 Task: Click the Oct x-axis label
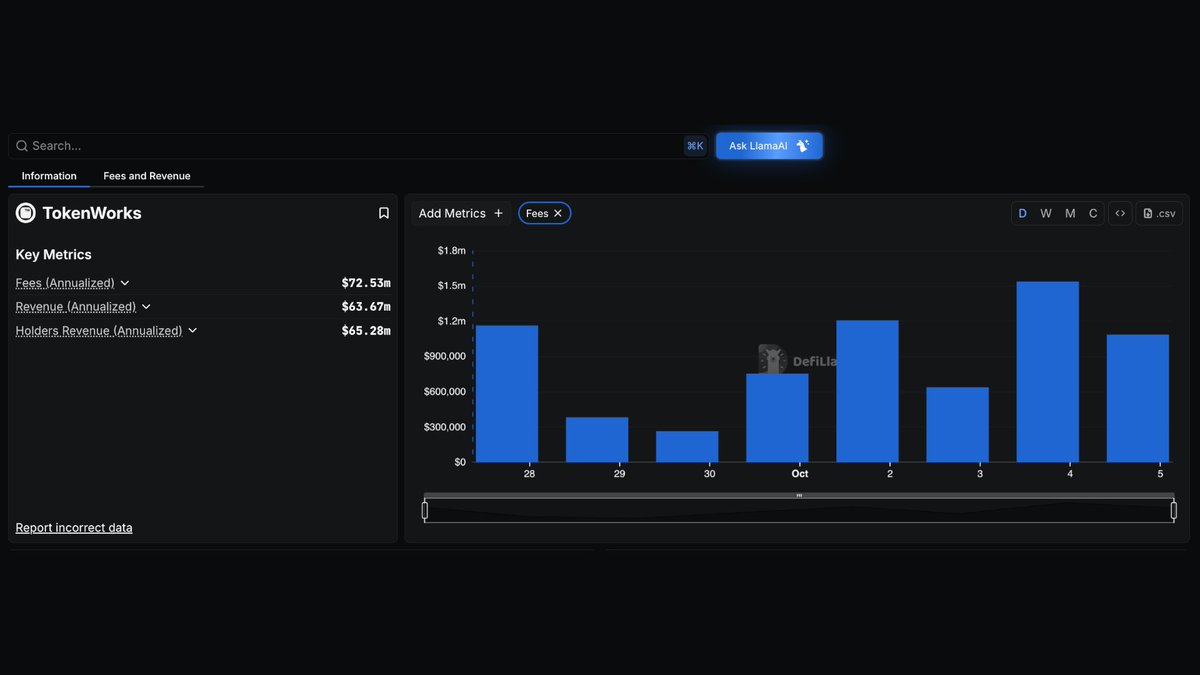tap(800, 473)
